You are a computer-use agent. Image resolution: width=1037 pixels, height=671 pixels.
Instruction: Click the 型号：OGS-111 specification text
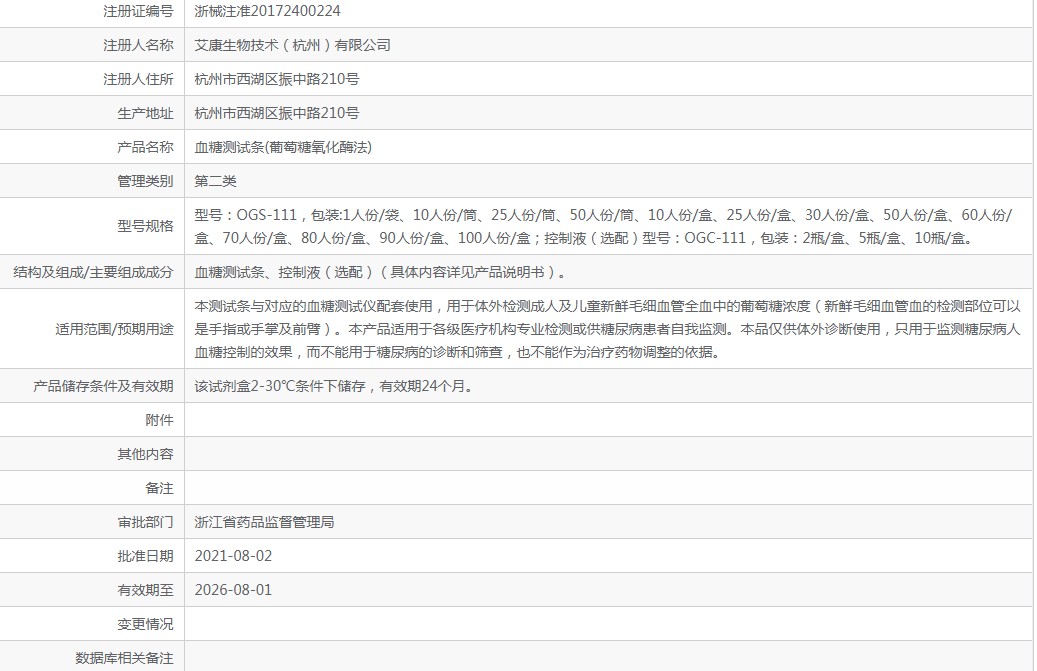[603, 226]
